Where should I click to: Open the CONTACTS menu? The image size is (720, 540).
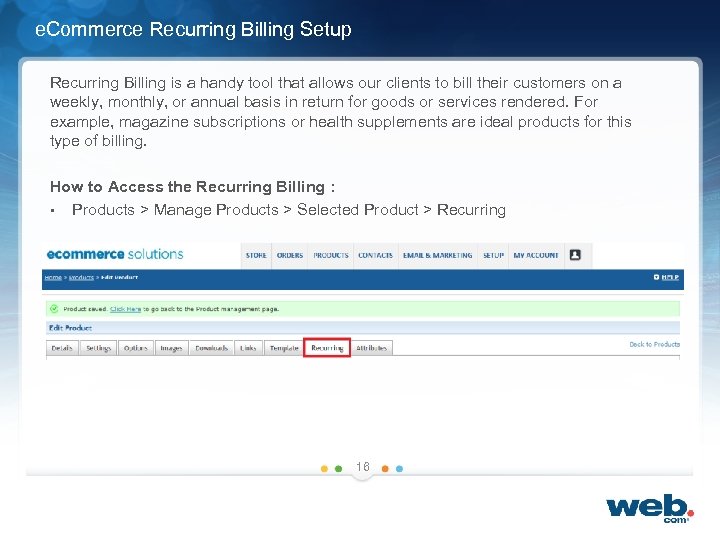(x=376, y=255)
